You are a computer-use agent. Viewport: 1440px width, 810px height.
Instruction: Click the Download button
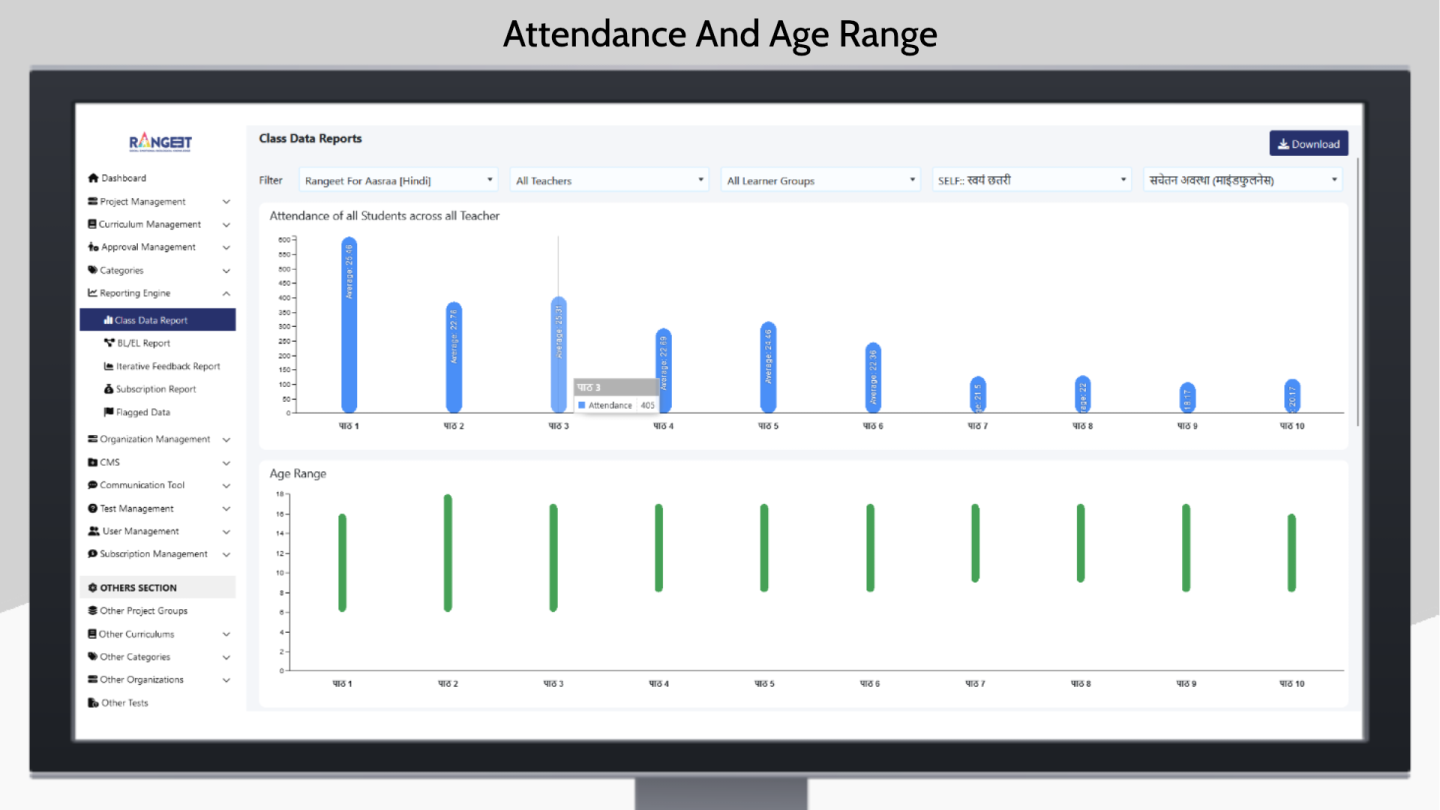click(1309, 144)
